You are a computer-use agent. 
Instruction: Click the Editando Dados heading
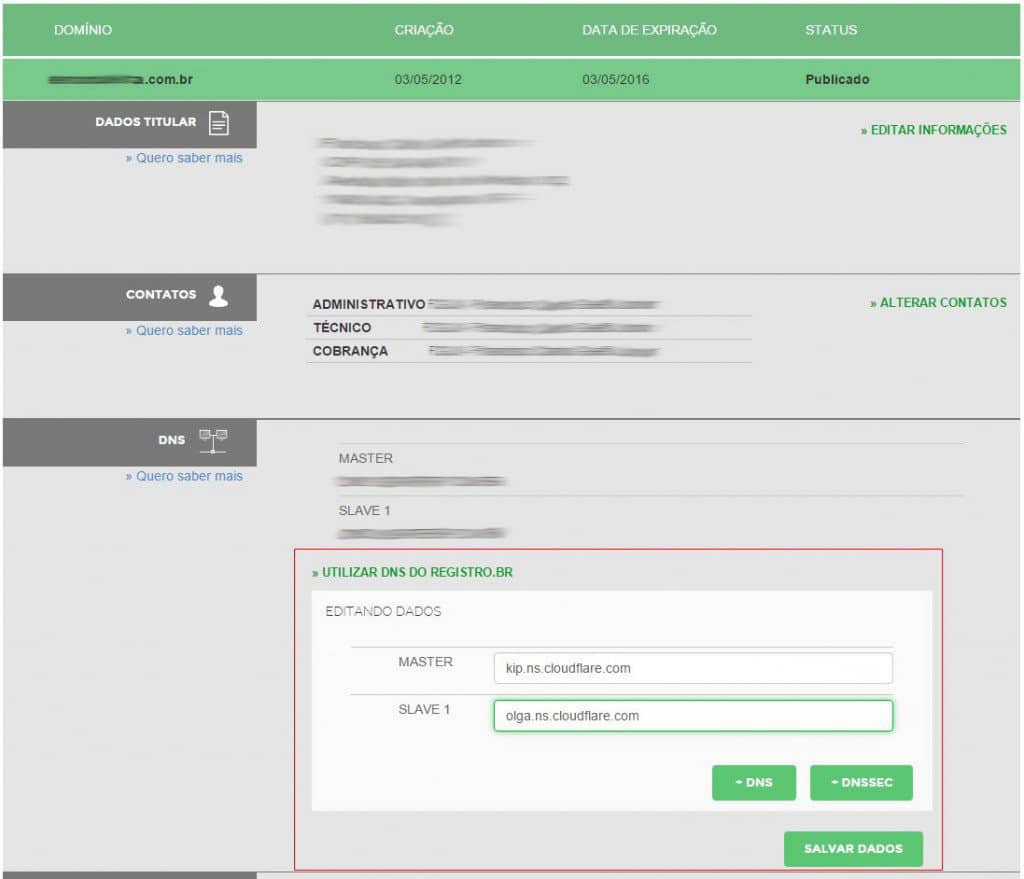click(x=383, y=611)
